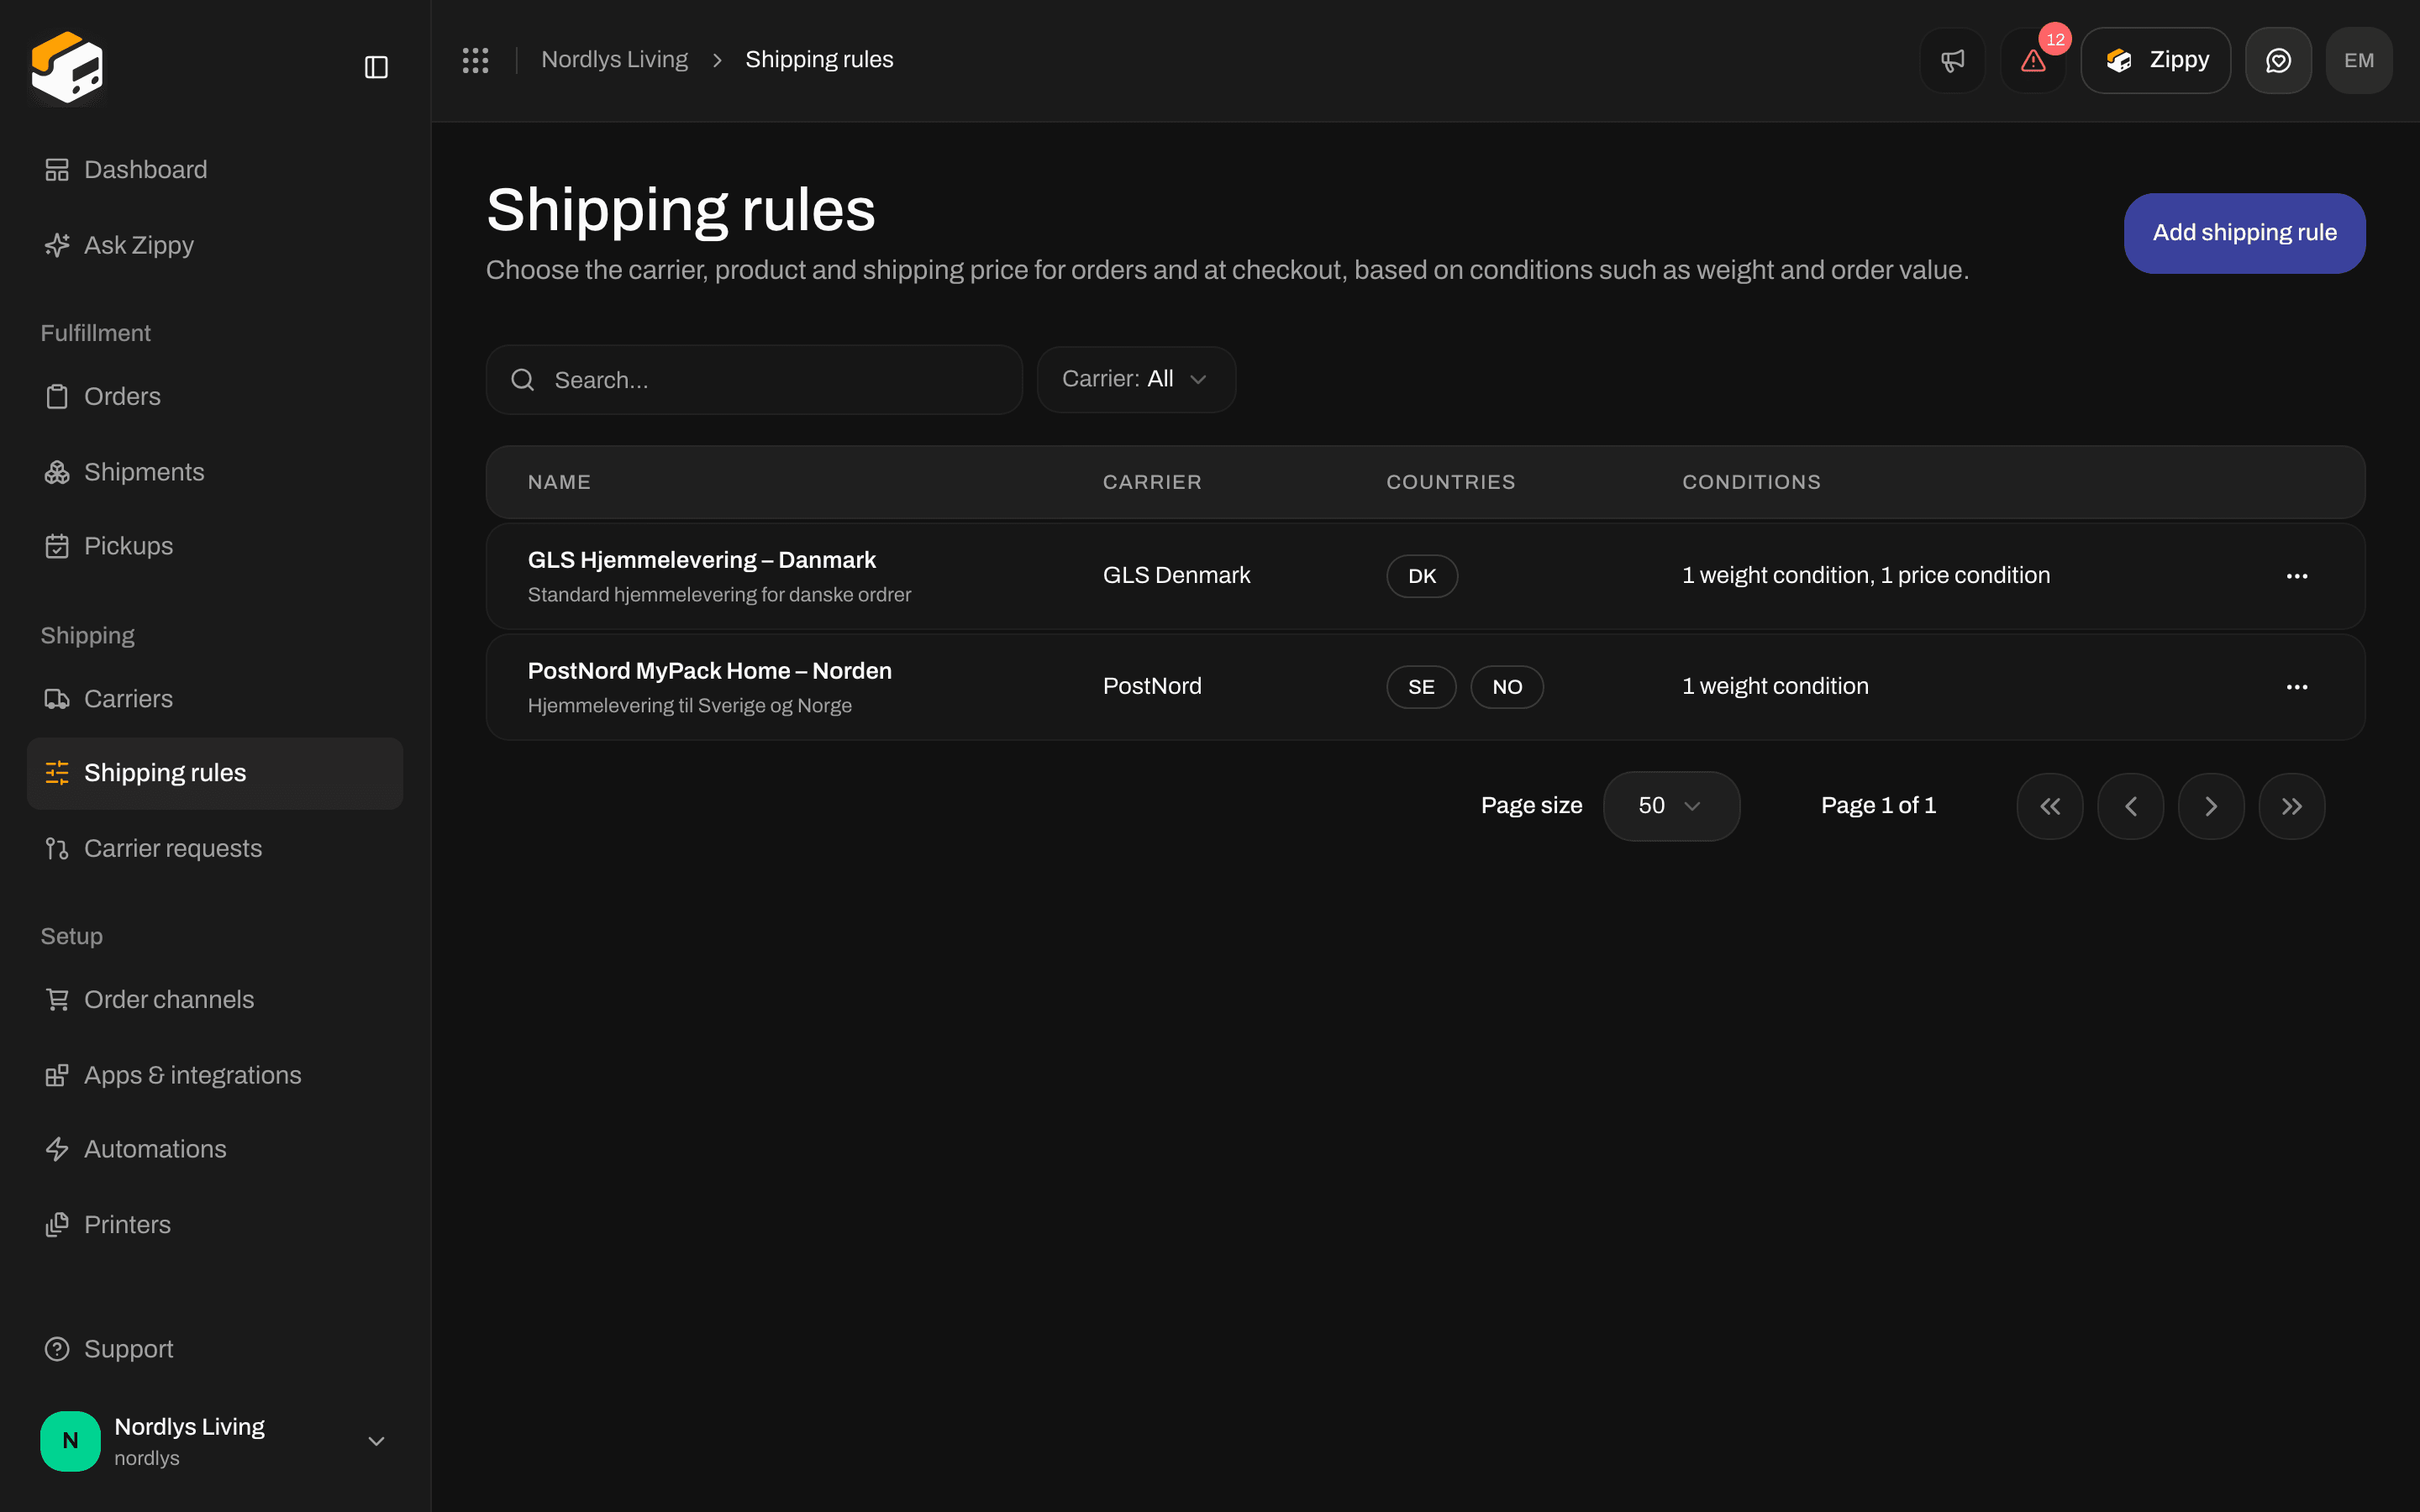The image size is (2420, 1512).
Task: Click COUNTRIES column header
Action: (1450, 482)
